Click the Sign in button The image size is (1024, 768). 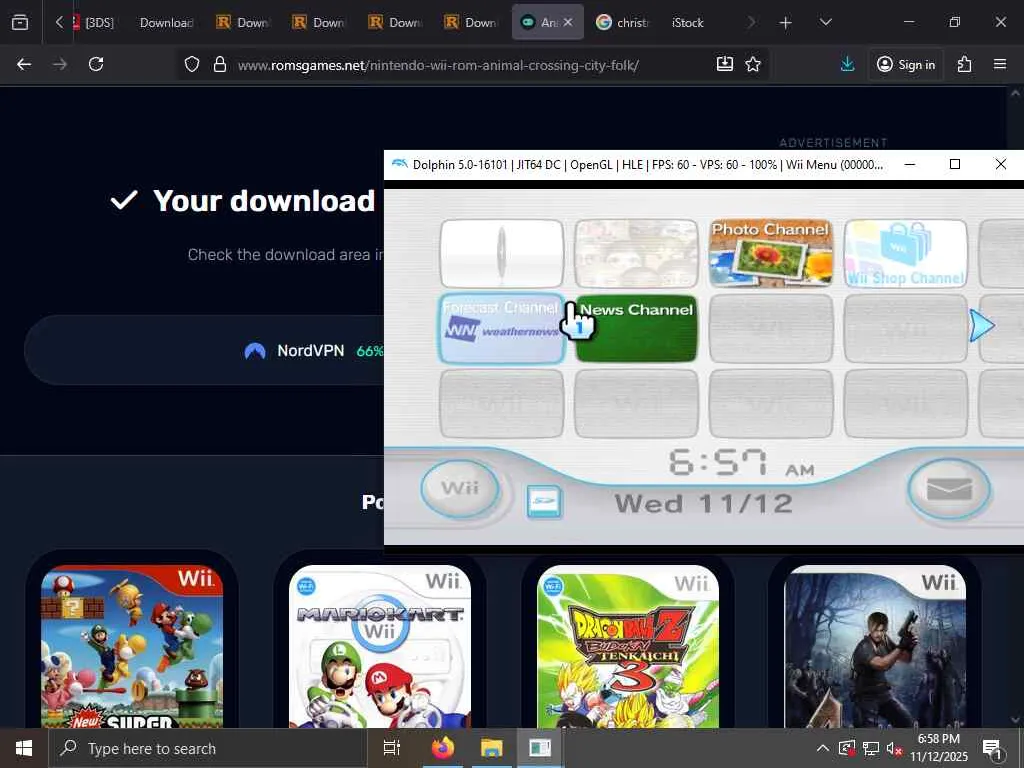click(906, 64)
